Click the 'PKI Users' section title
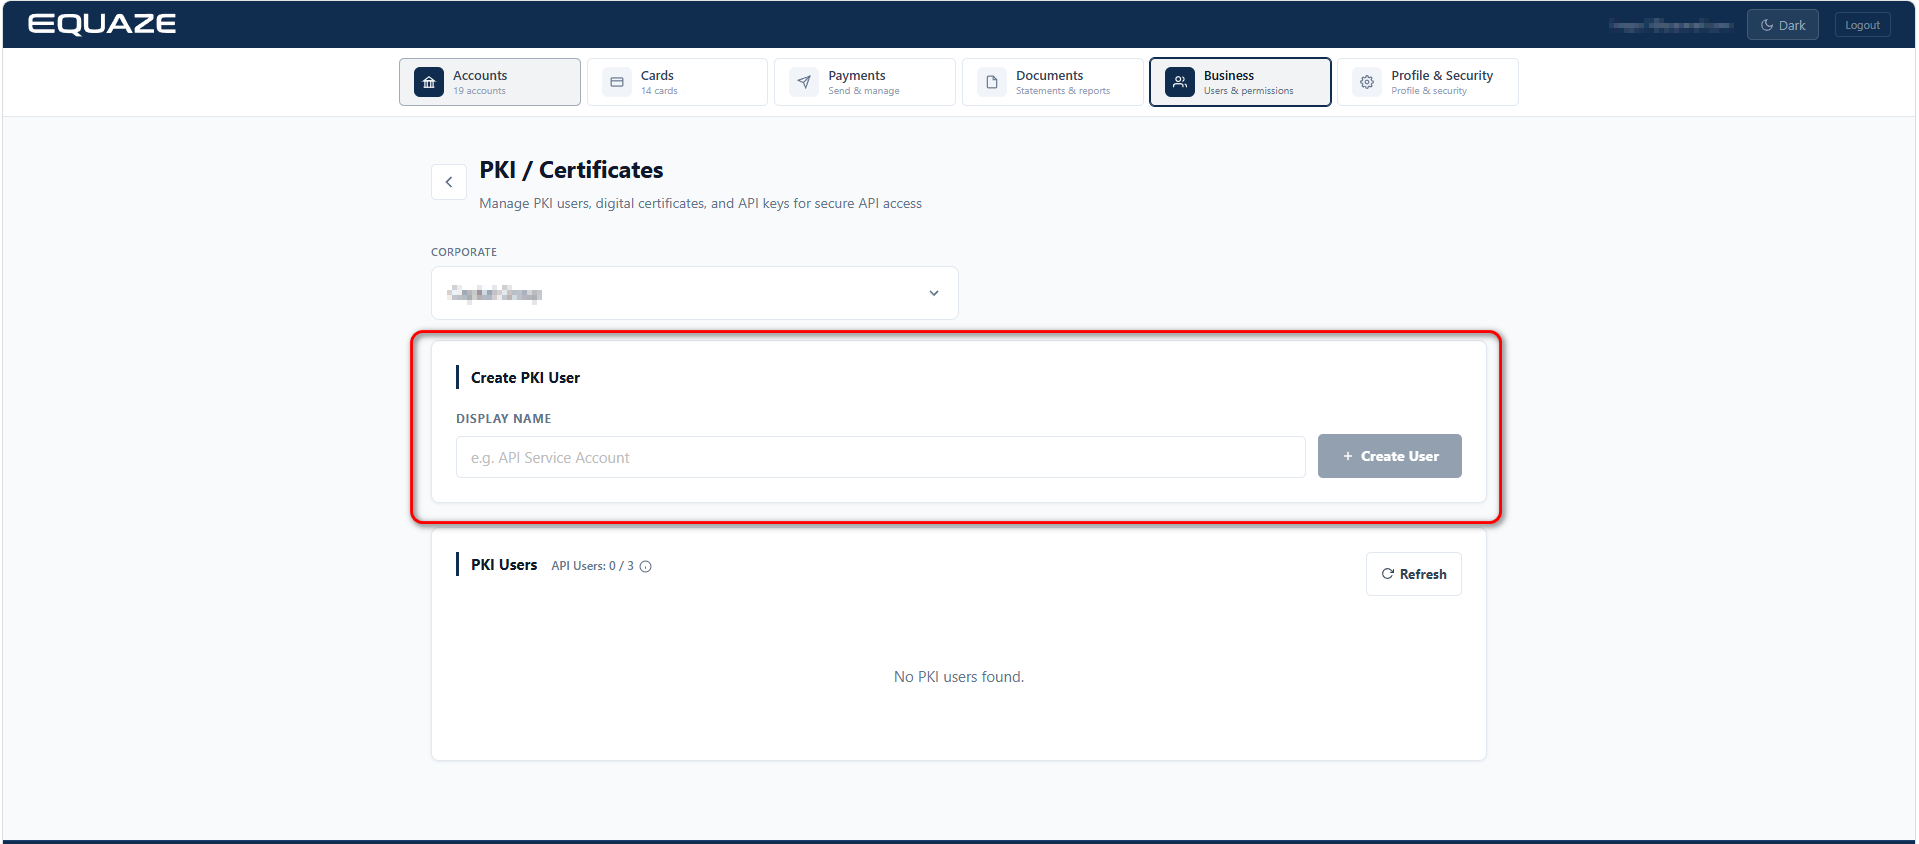Viewport: 1919px width, 844px height. point(504,565)
